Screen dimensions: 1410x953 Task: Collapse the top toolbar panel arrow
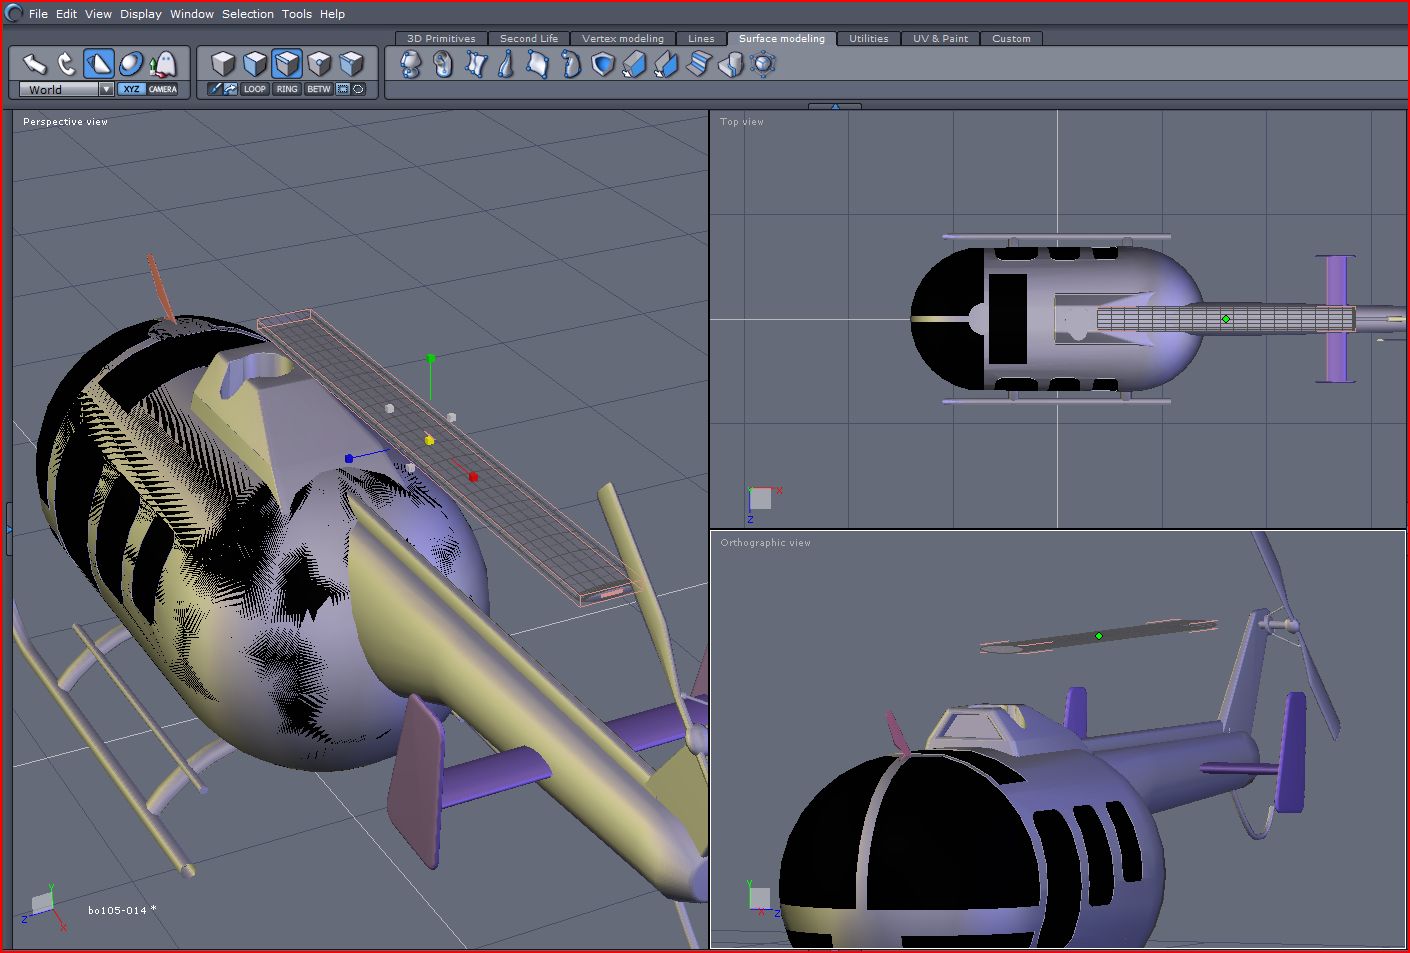(835, 106)
